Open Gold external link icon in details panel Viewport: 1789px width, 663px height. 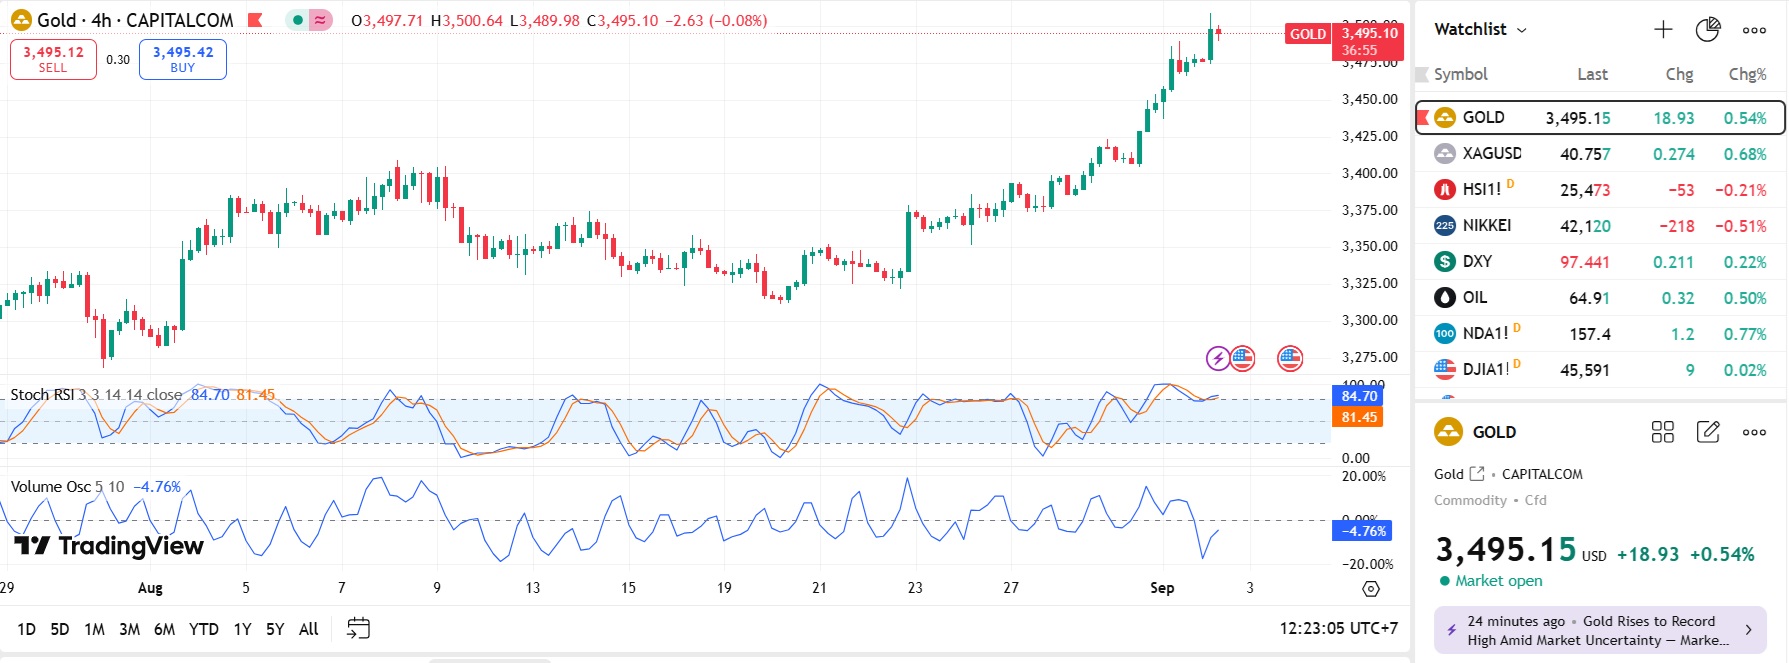coord(1477,474)
